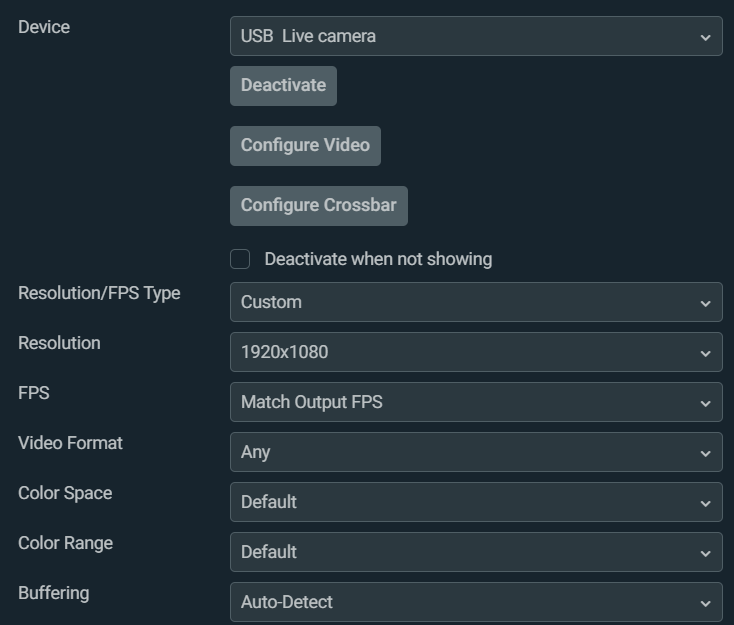Image resolution: width=734 pixels, height=625 pixels.
Task: Click the chevron next to Match Output FPS
Action: [705, 403]
